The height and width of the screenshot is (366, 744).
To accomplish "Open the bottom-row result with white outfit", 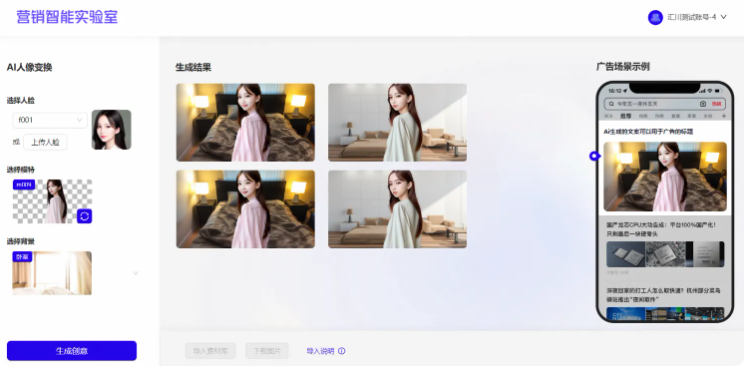I will [397, 209].
